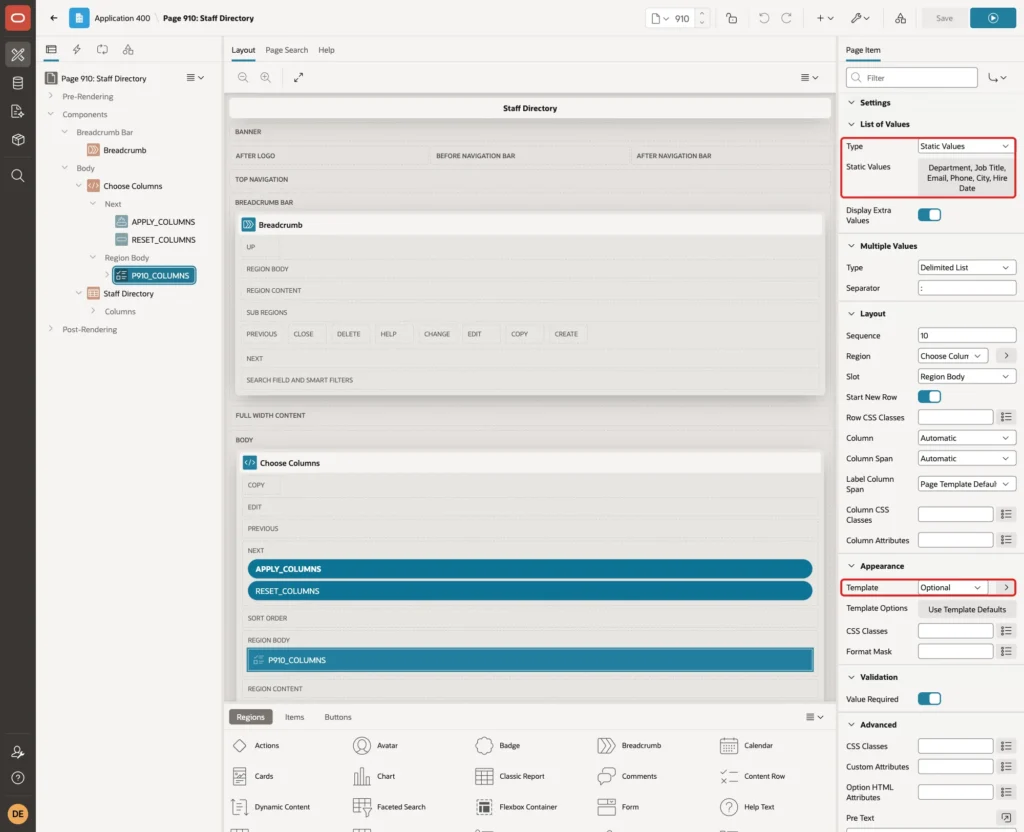Open List of Values Type dropdown
The width and height of the screenshot is (1024, 832).
[x=966, y=146]
